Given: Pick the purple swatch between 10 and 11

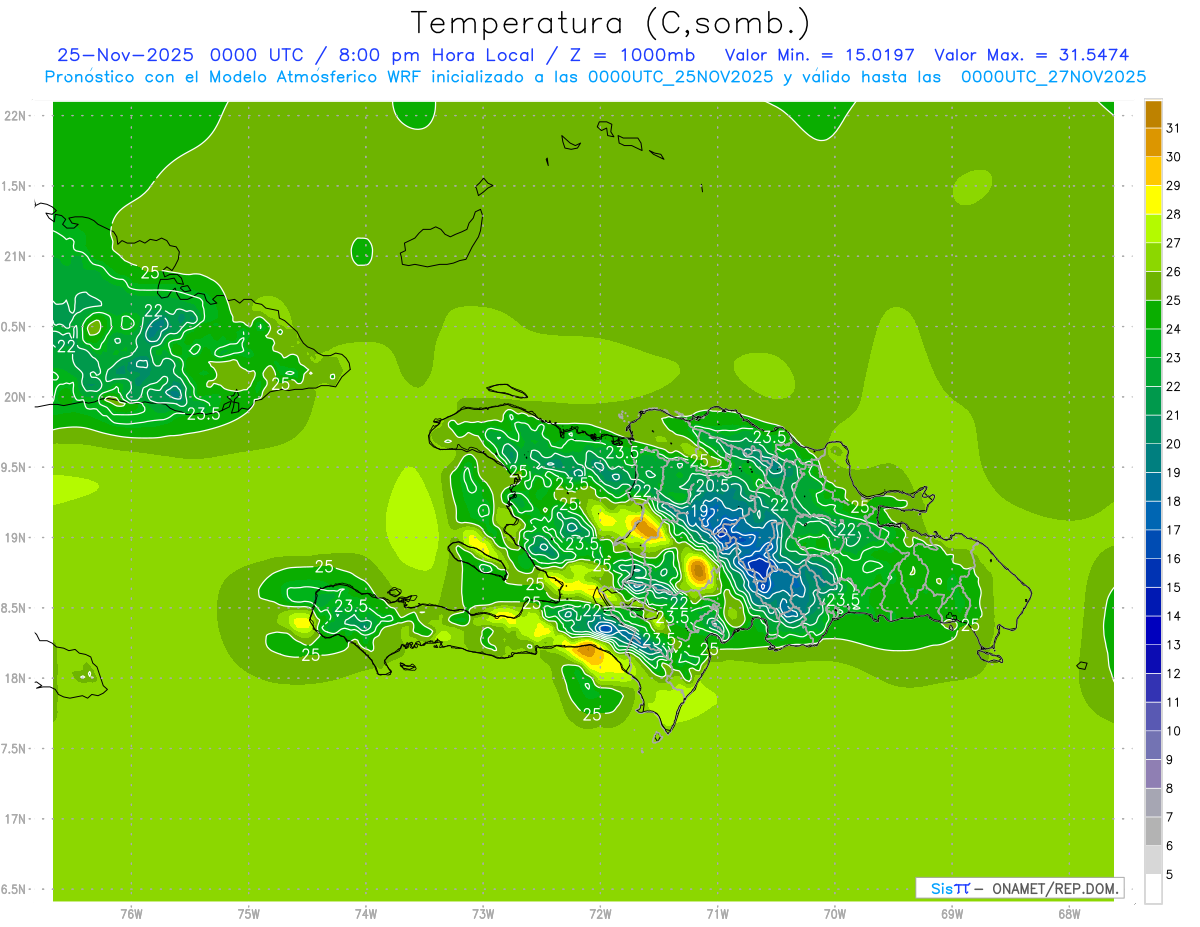Looking at the screenshot, I should [1153, 717].
